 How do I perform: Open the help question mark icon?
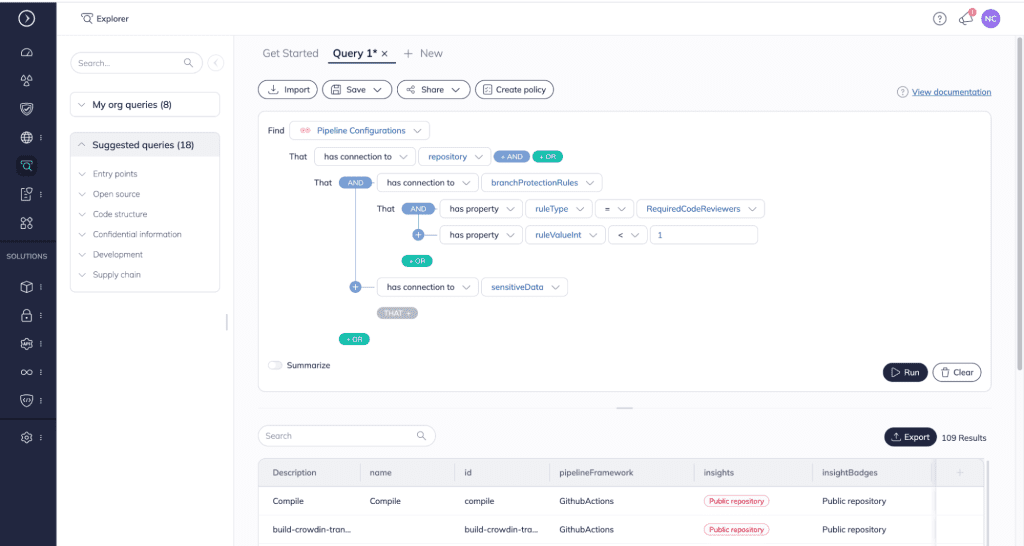(939, 18)
